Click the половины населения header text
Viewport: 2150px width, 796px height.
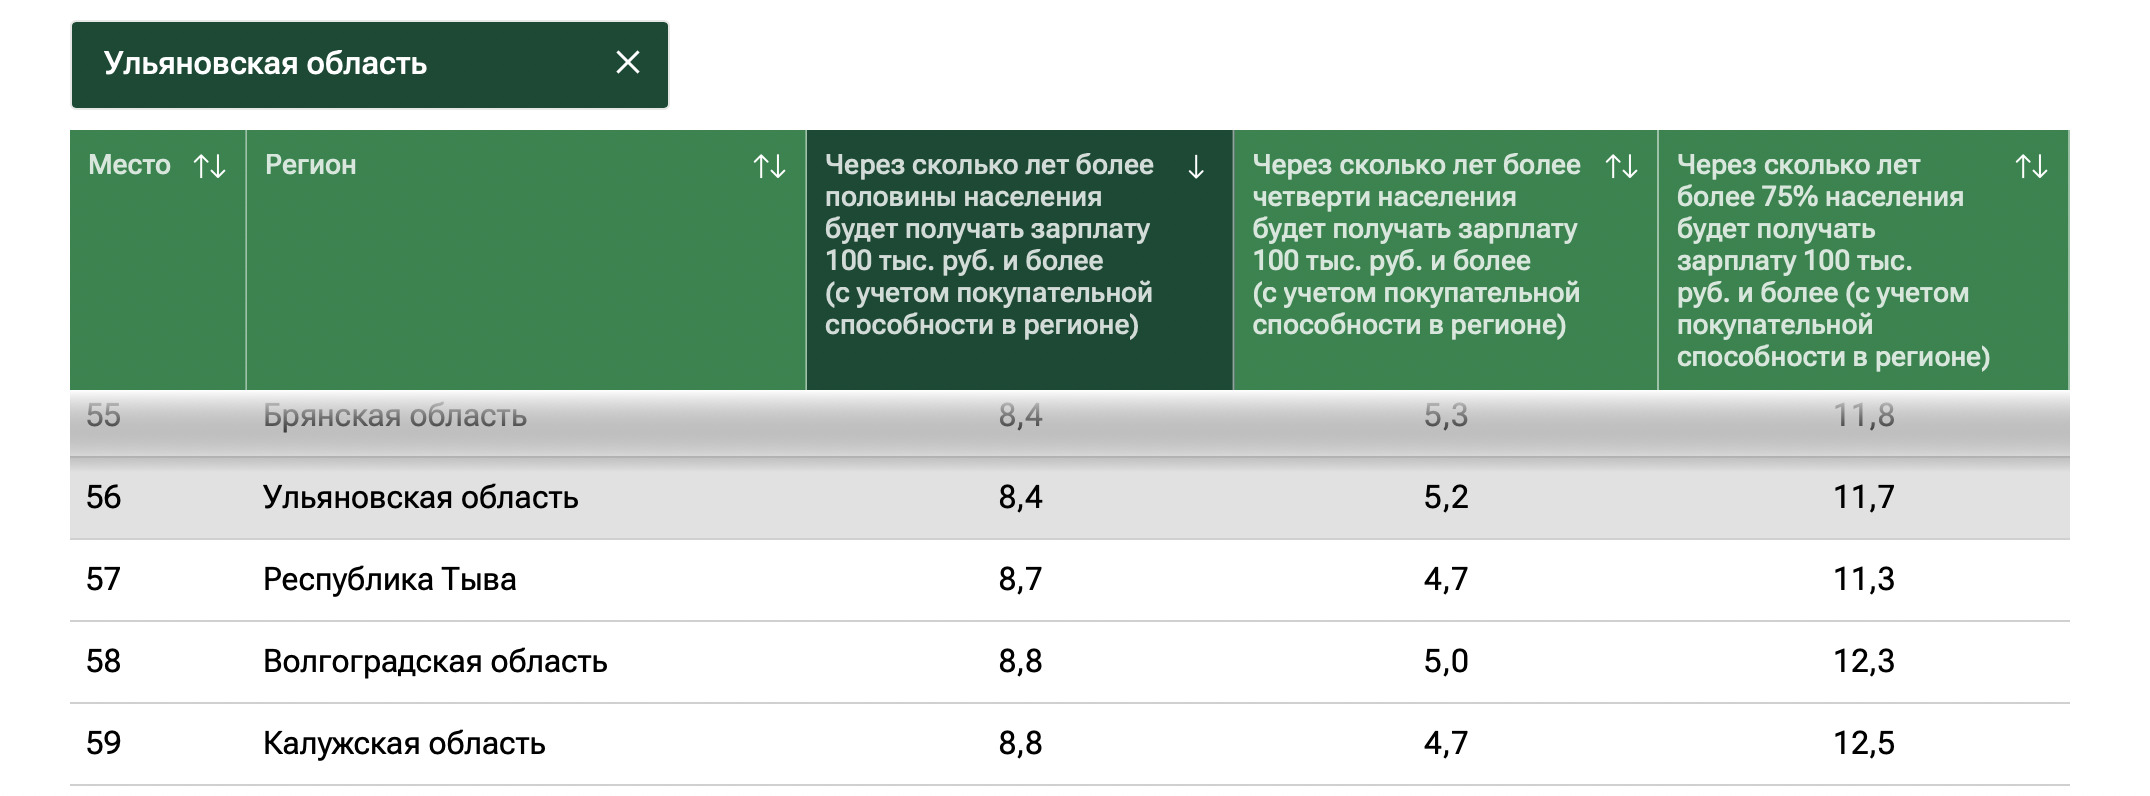coord(989,245)
